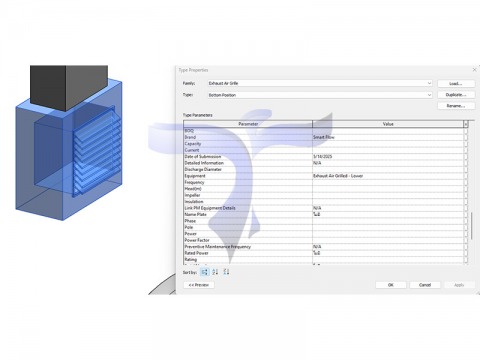
Task: Click the Load button
Action: click(456, 83)
